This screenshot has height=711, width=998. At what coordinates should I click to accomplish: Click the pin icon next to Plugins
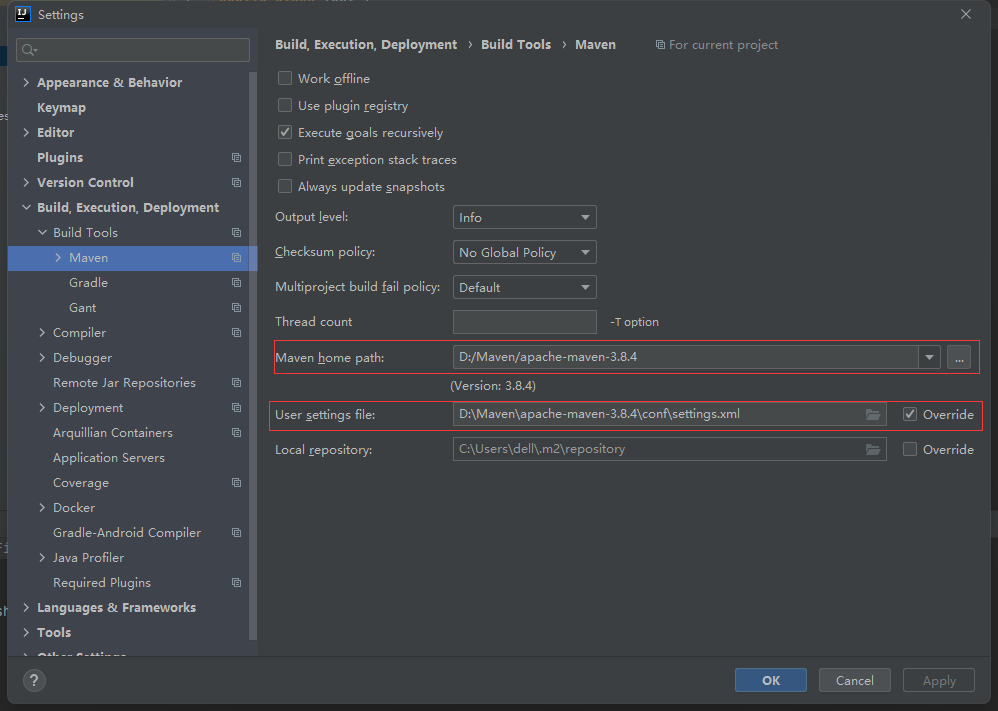(236, 157)
